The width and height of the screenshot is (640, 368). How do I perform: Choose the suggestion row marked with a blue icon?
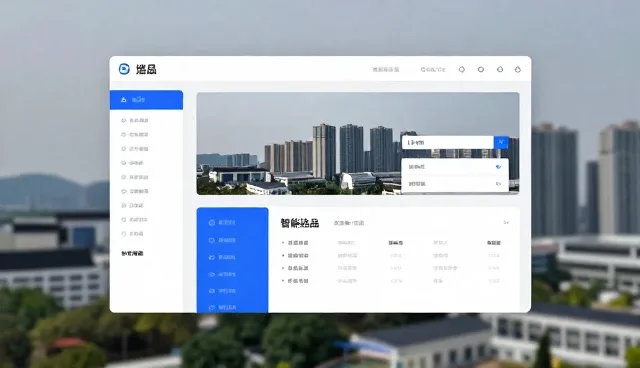(455, 167)
